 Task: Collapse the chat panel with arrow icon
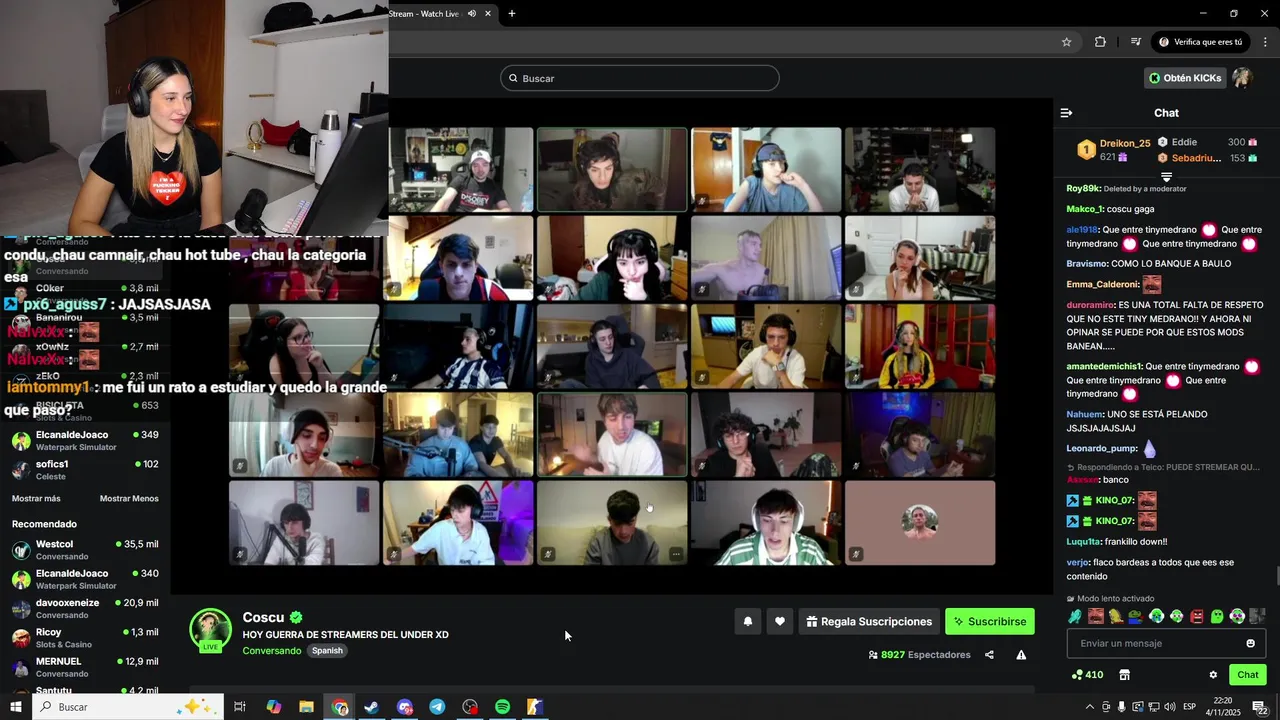[1066, 113]
